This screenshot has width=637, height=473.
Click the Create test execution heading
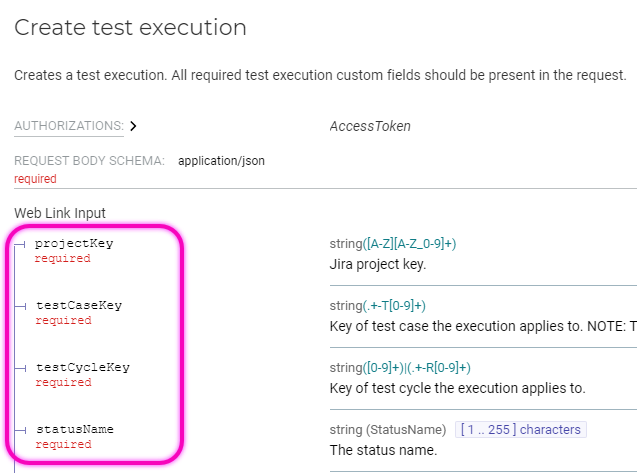[130, 28]
